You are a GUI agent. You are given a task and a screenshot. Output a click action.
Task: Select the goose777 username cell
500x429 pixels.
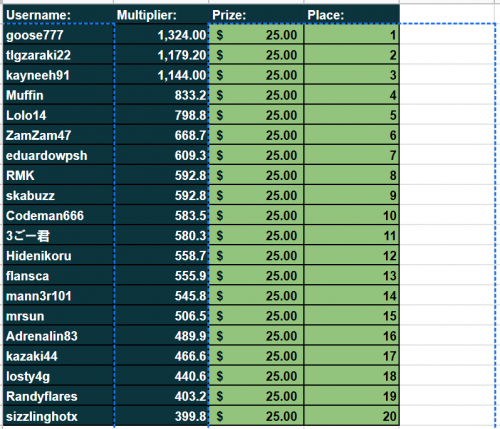click(59, 34)
